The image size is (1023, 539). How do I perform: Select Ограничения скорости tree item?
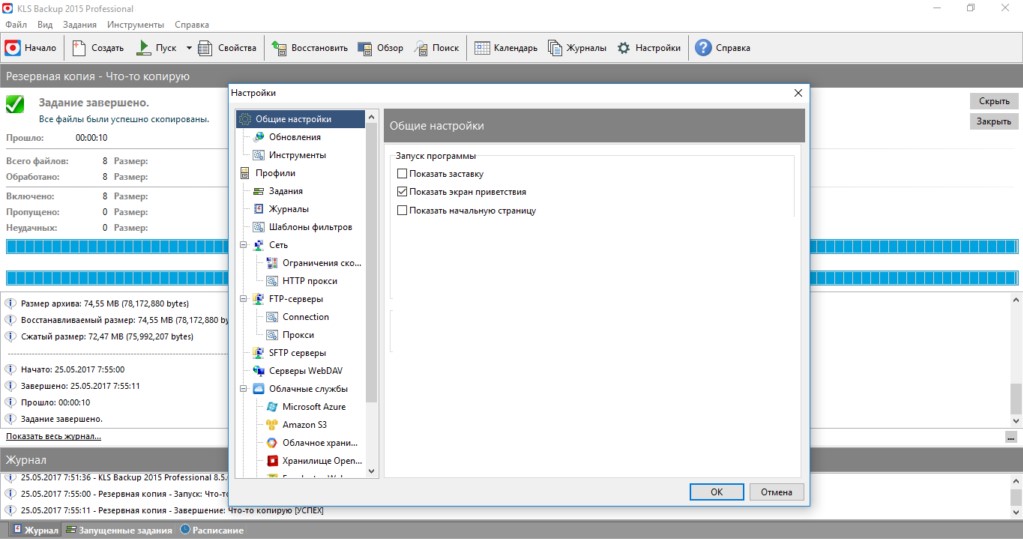click(x=321, y=263)
